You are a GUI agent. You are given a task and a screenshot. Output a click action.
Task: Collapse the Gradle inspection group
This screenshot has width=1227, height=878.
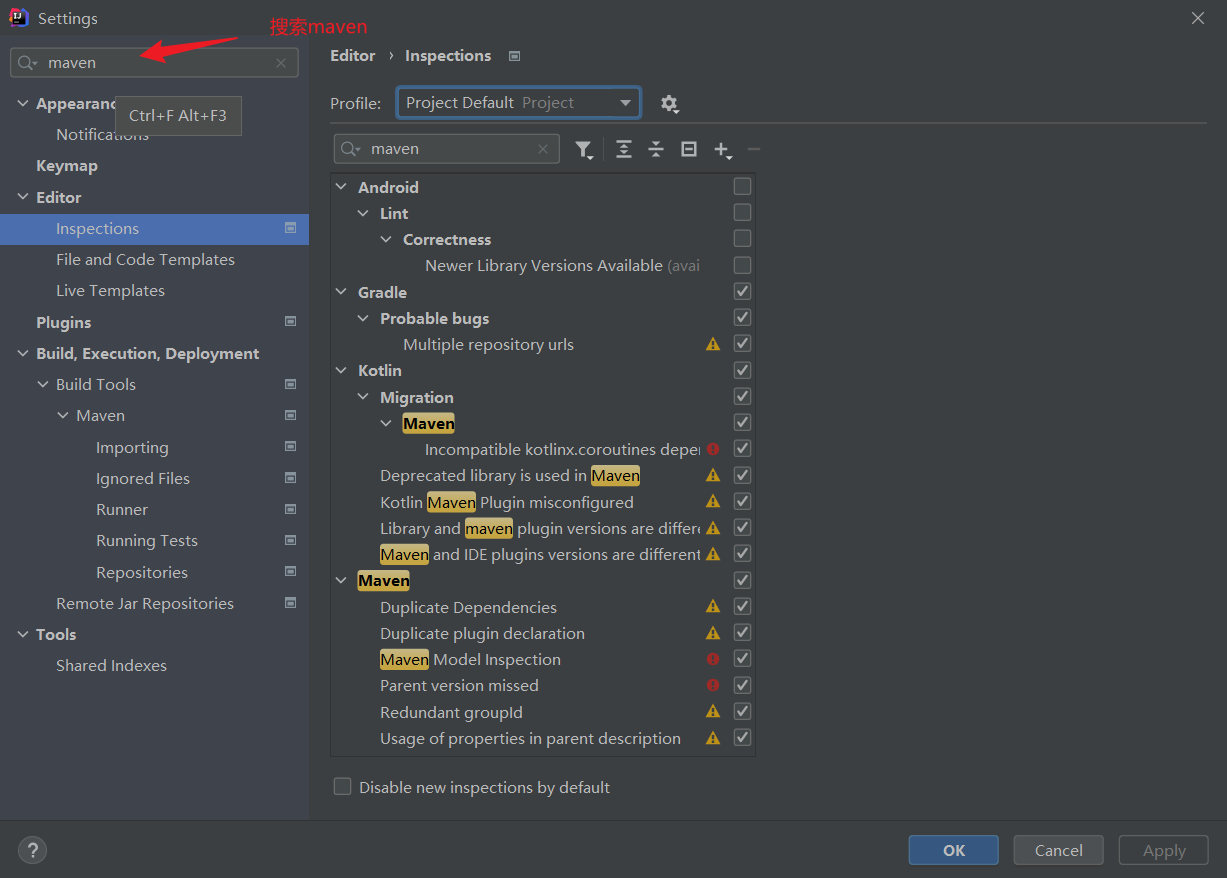(x=342, y=292)
